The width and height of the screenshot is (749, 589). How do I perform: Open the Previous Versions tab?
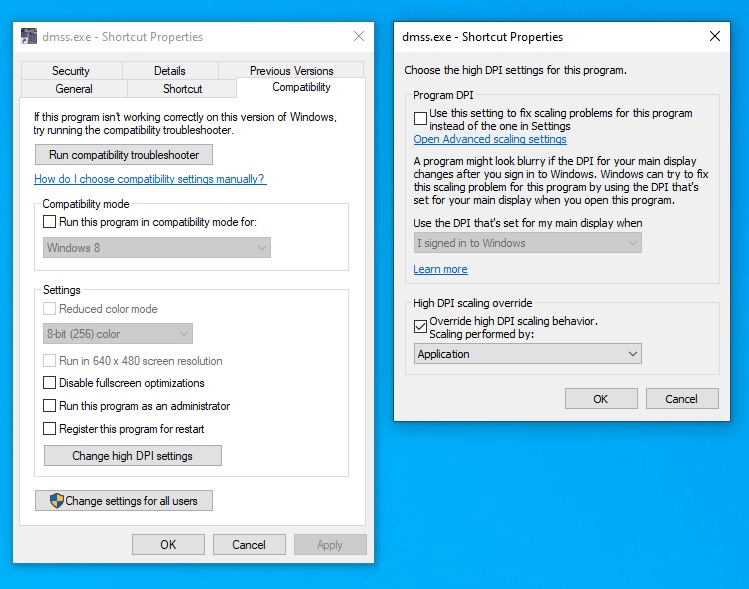point(291,71)
